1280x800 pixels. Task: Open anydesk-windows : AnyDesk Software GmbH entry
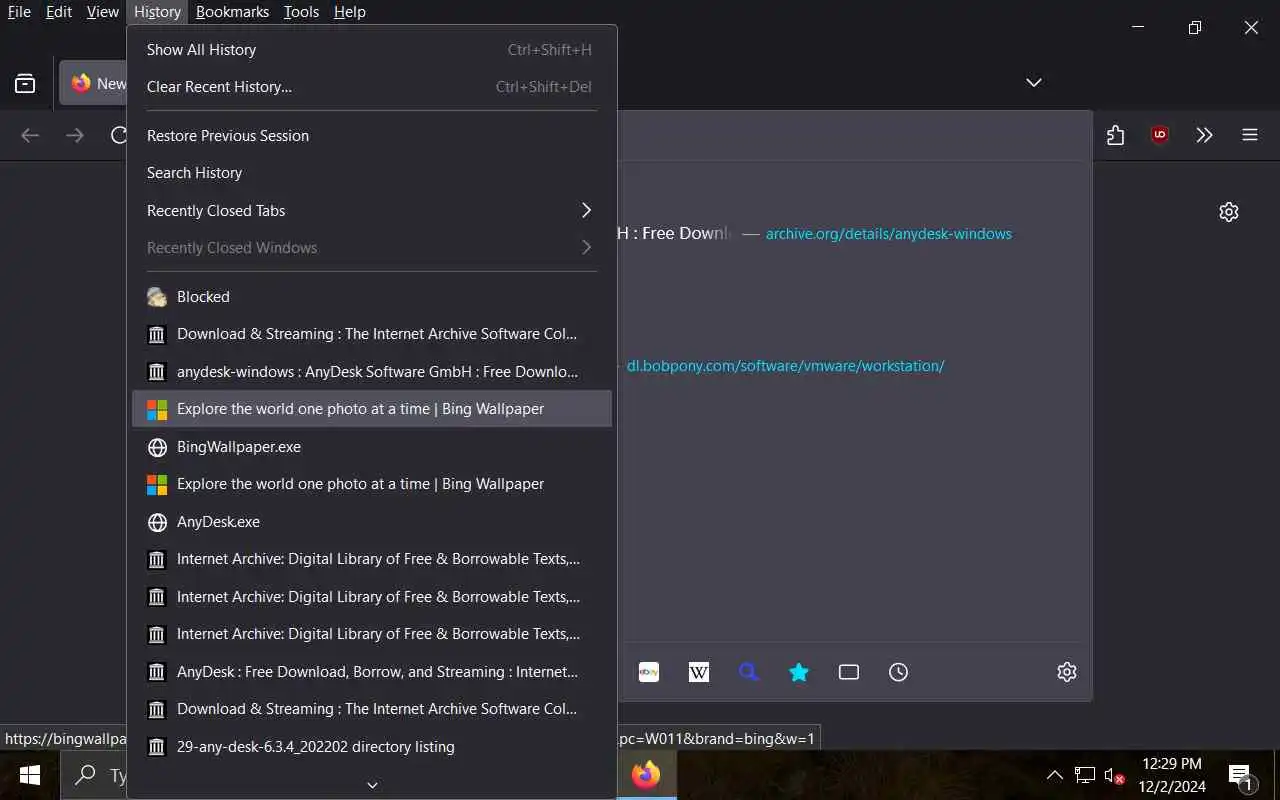(372, 372)
